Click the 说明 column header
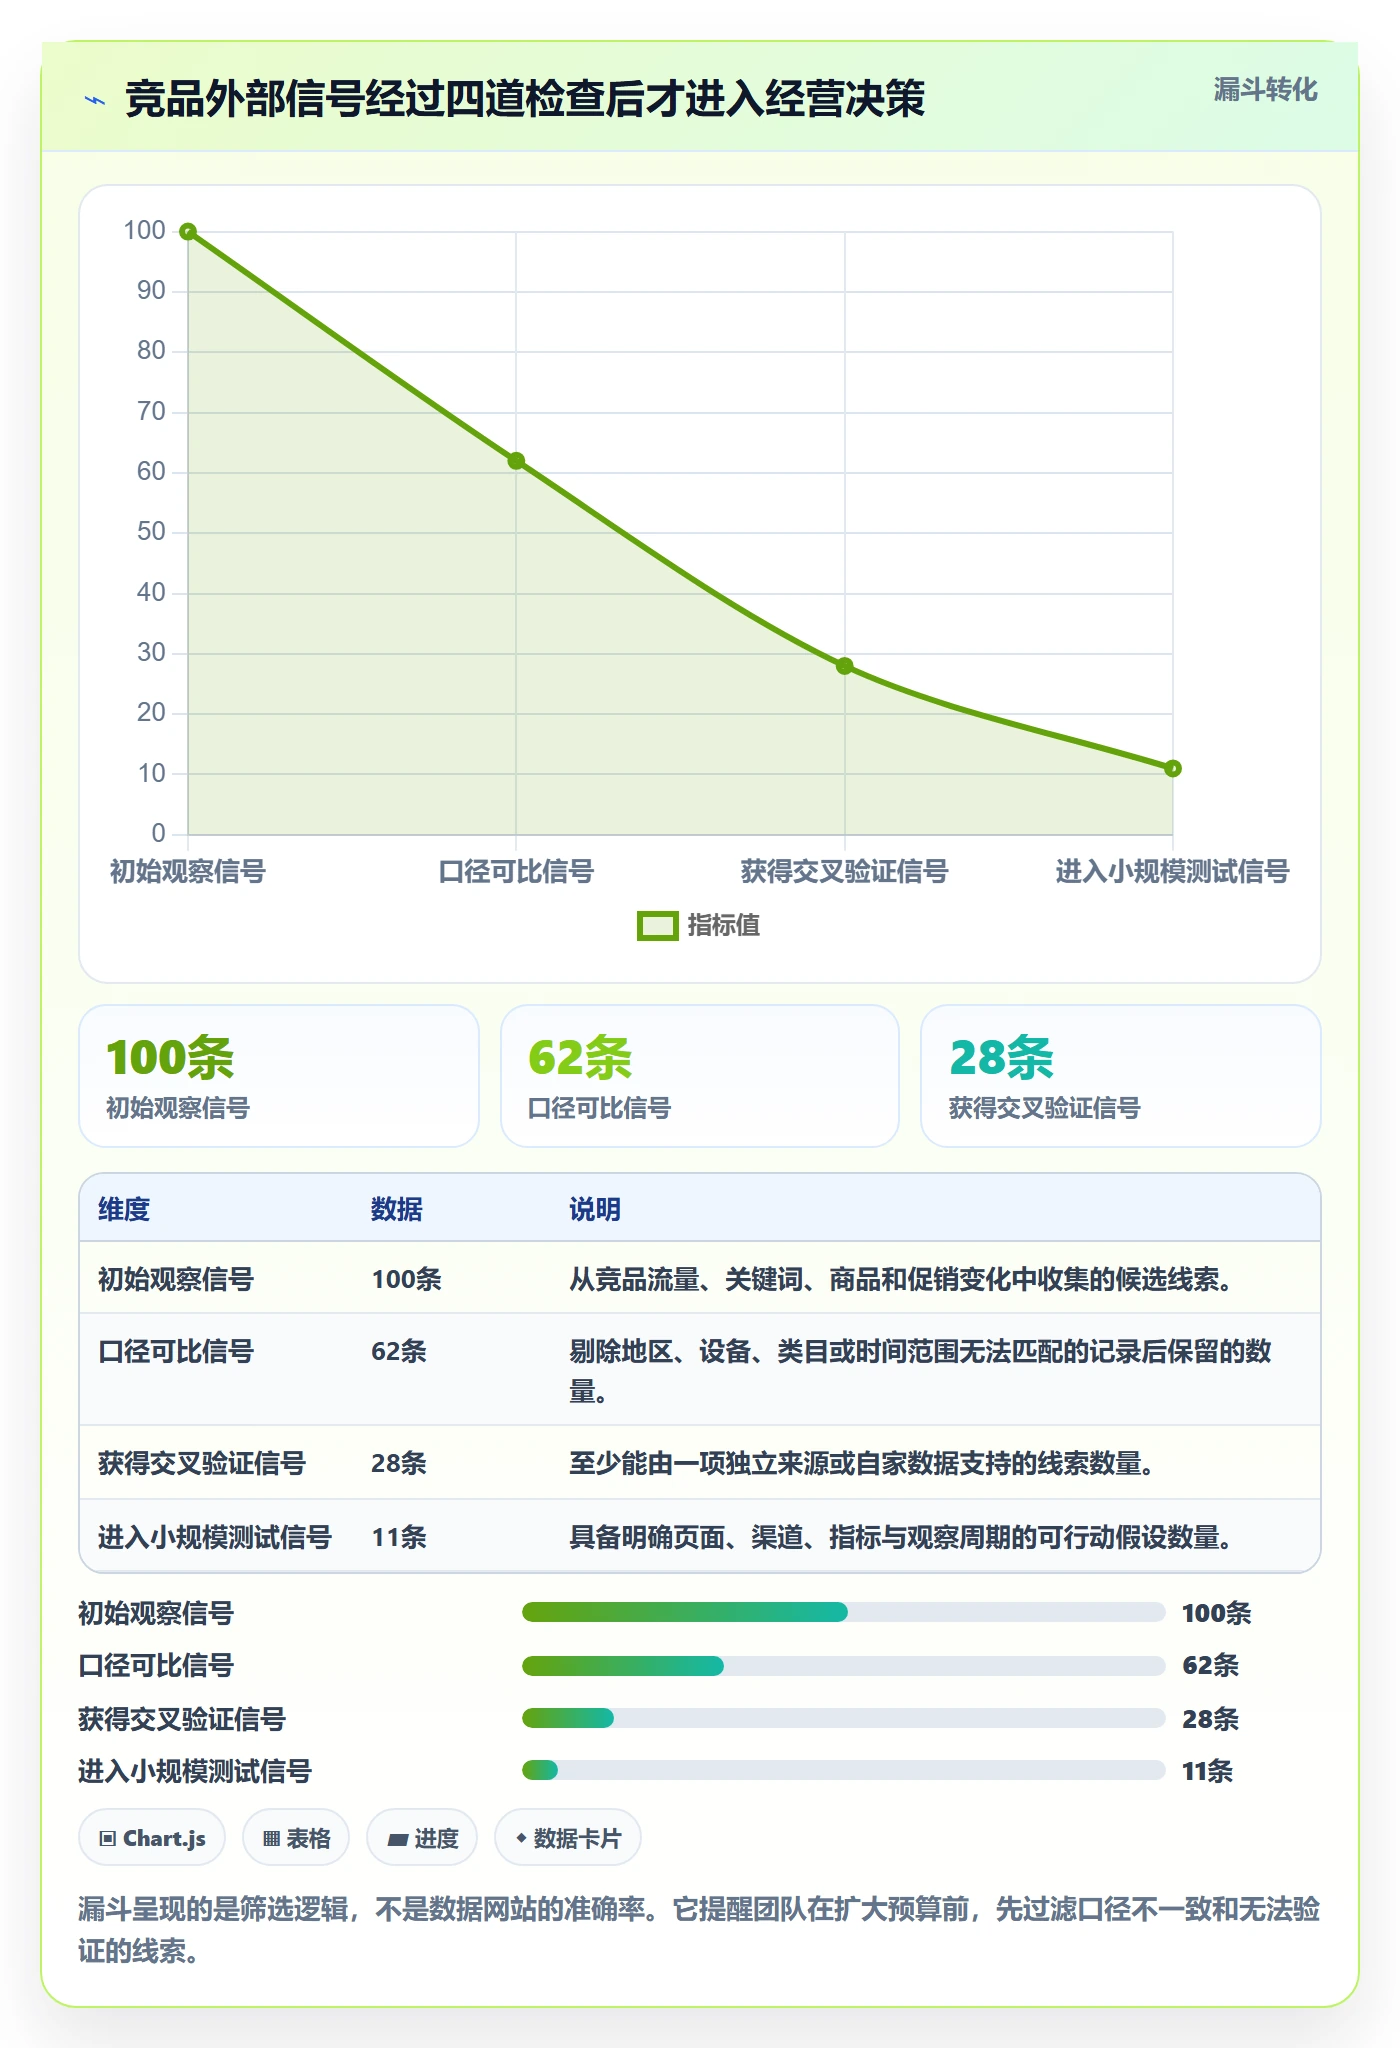 595,1209
